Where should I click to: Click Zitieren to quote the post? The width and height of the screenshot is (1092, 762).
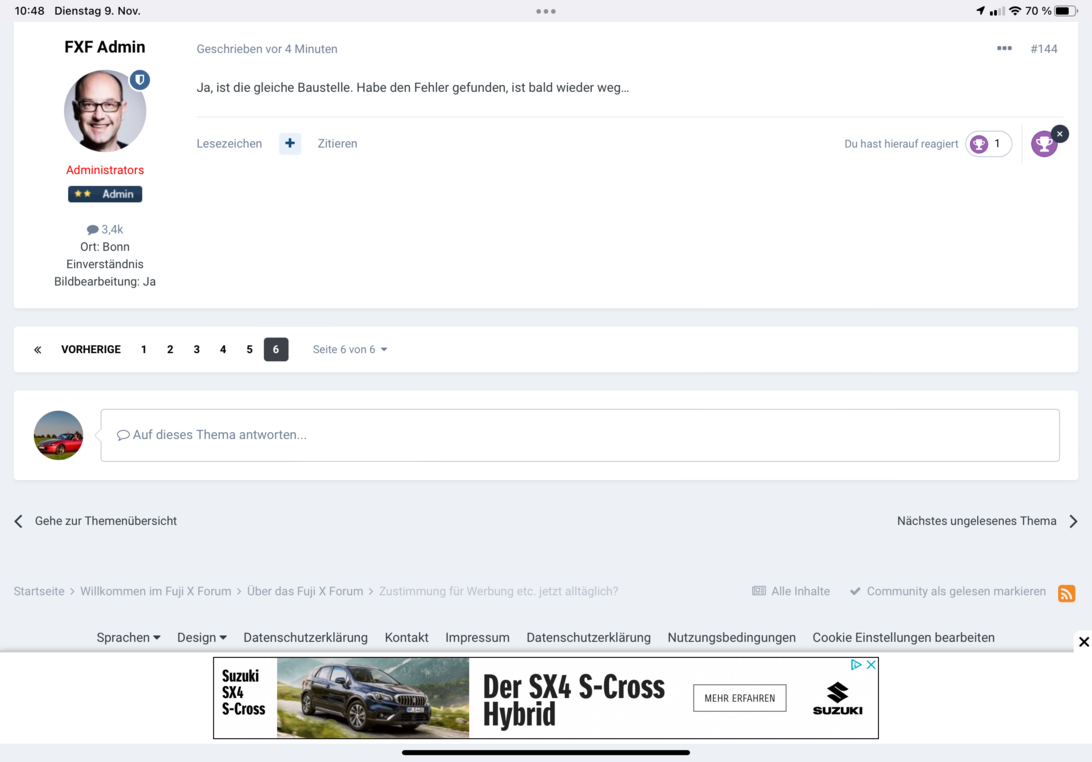click(x=337, y=144)
